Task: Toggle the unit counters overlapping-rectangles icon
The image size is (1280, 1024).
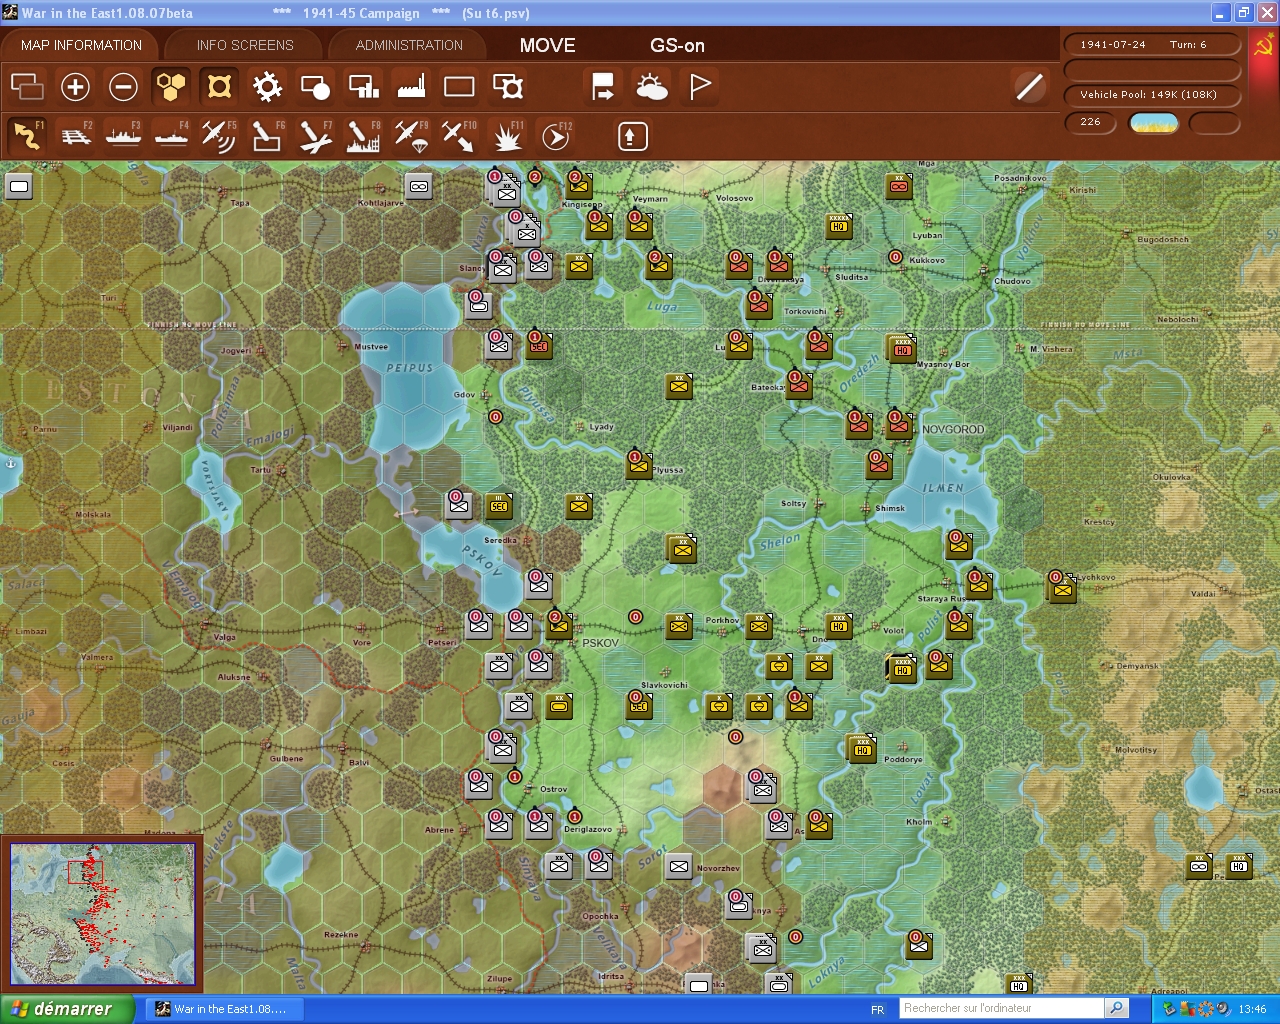Action: [x=27, y=87]
